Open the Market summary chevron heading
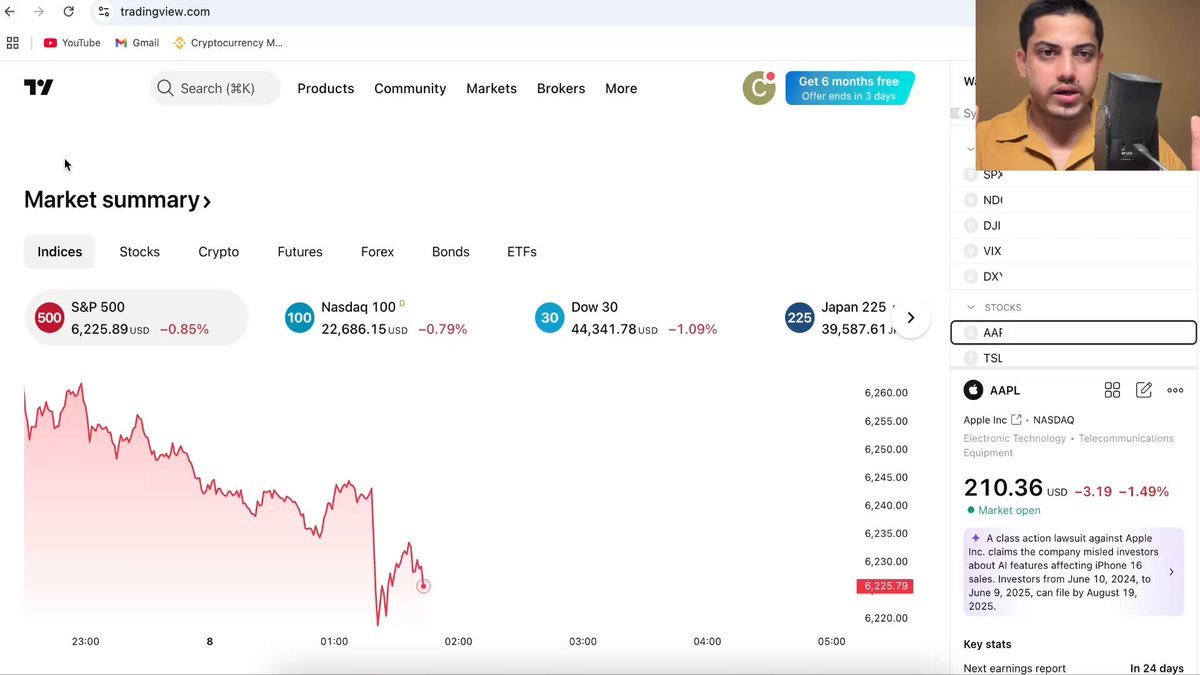Viewport: 1200px width, 675px height. tap(117, 200)
